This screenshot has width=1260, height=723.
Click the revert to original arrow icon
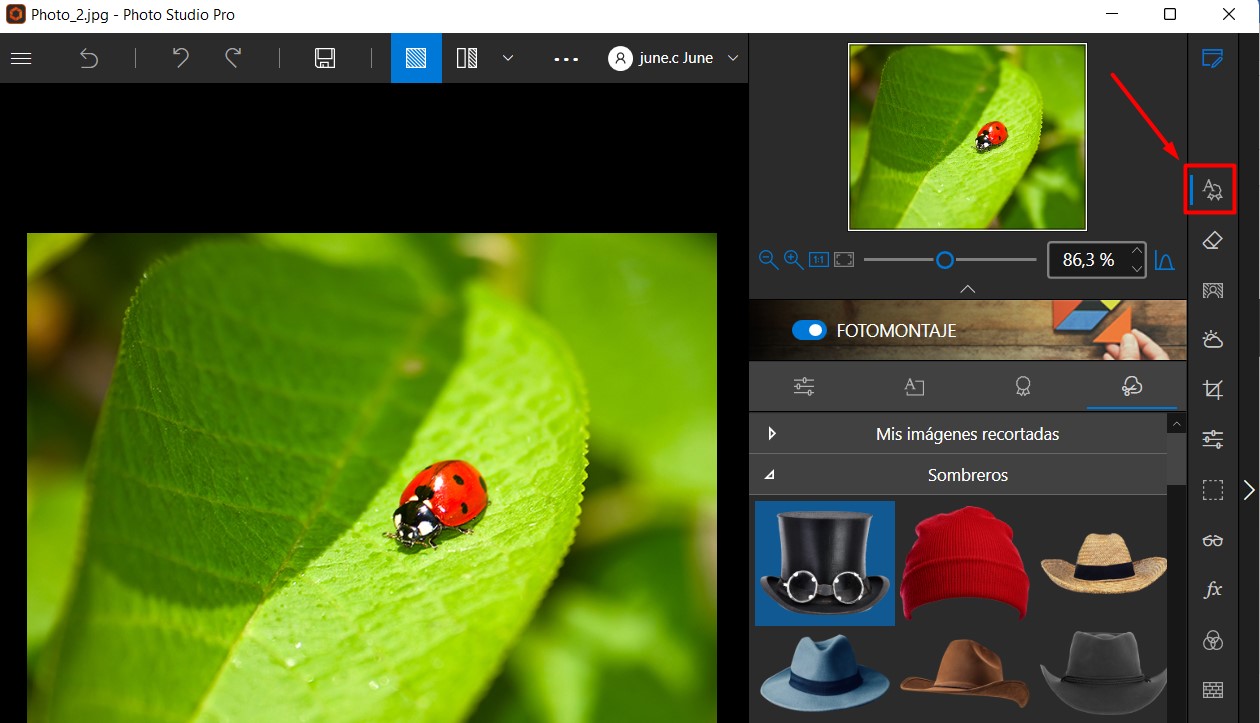pos(89,58)
